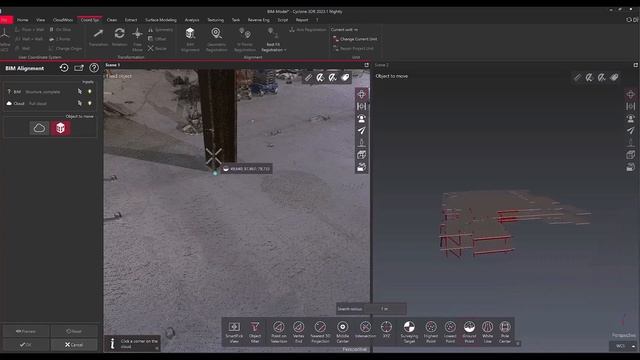Toggle the Object Filter
The image size is (640, 360).
tap(255, 331)
